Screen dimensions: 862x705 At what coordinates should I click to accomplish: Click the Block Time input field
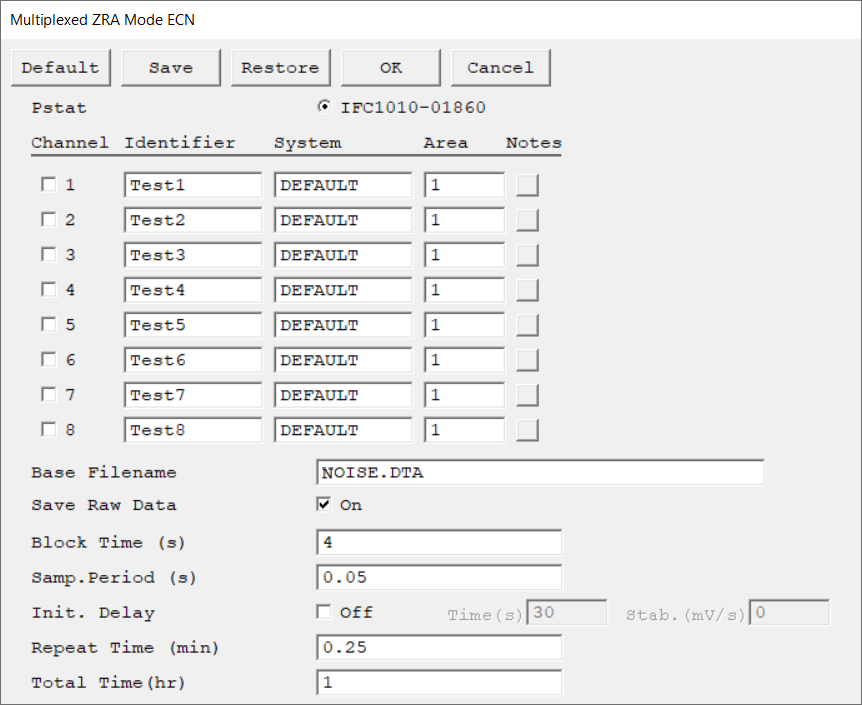(438, 543)
